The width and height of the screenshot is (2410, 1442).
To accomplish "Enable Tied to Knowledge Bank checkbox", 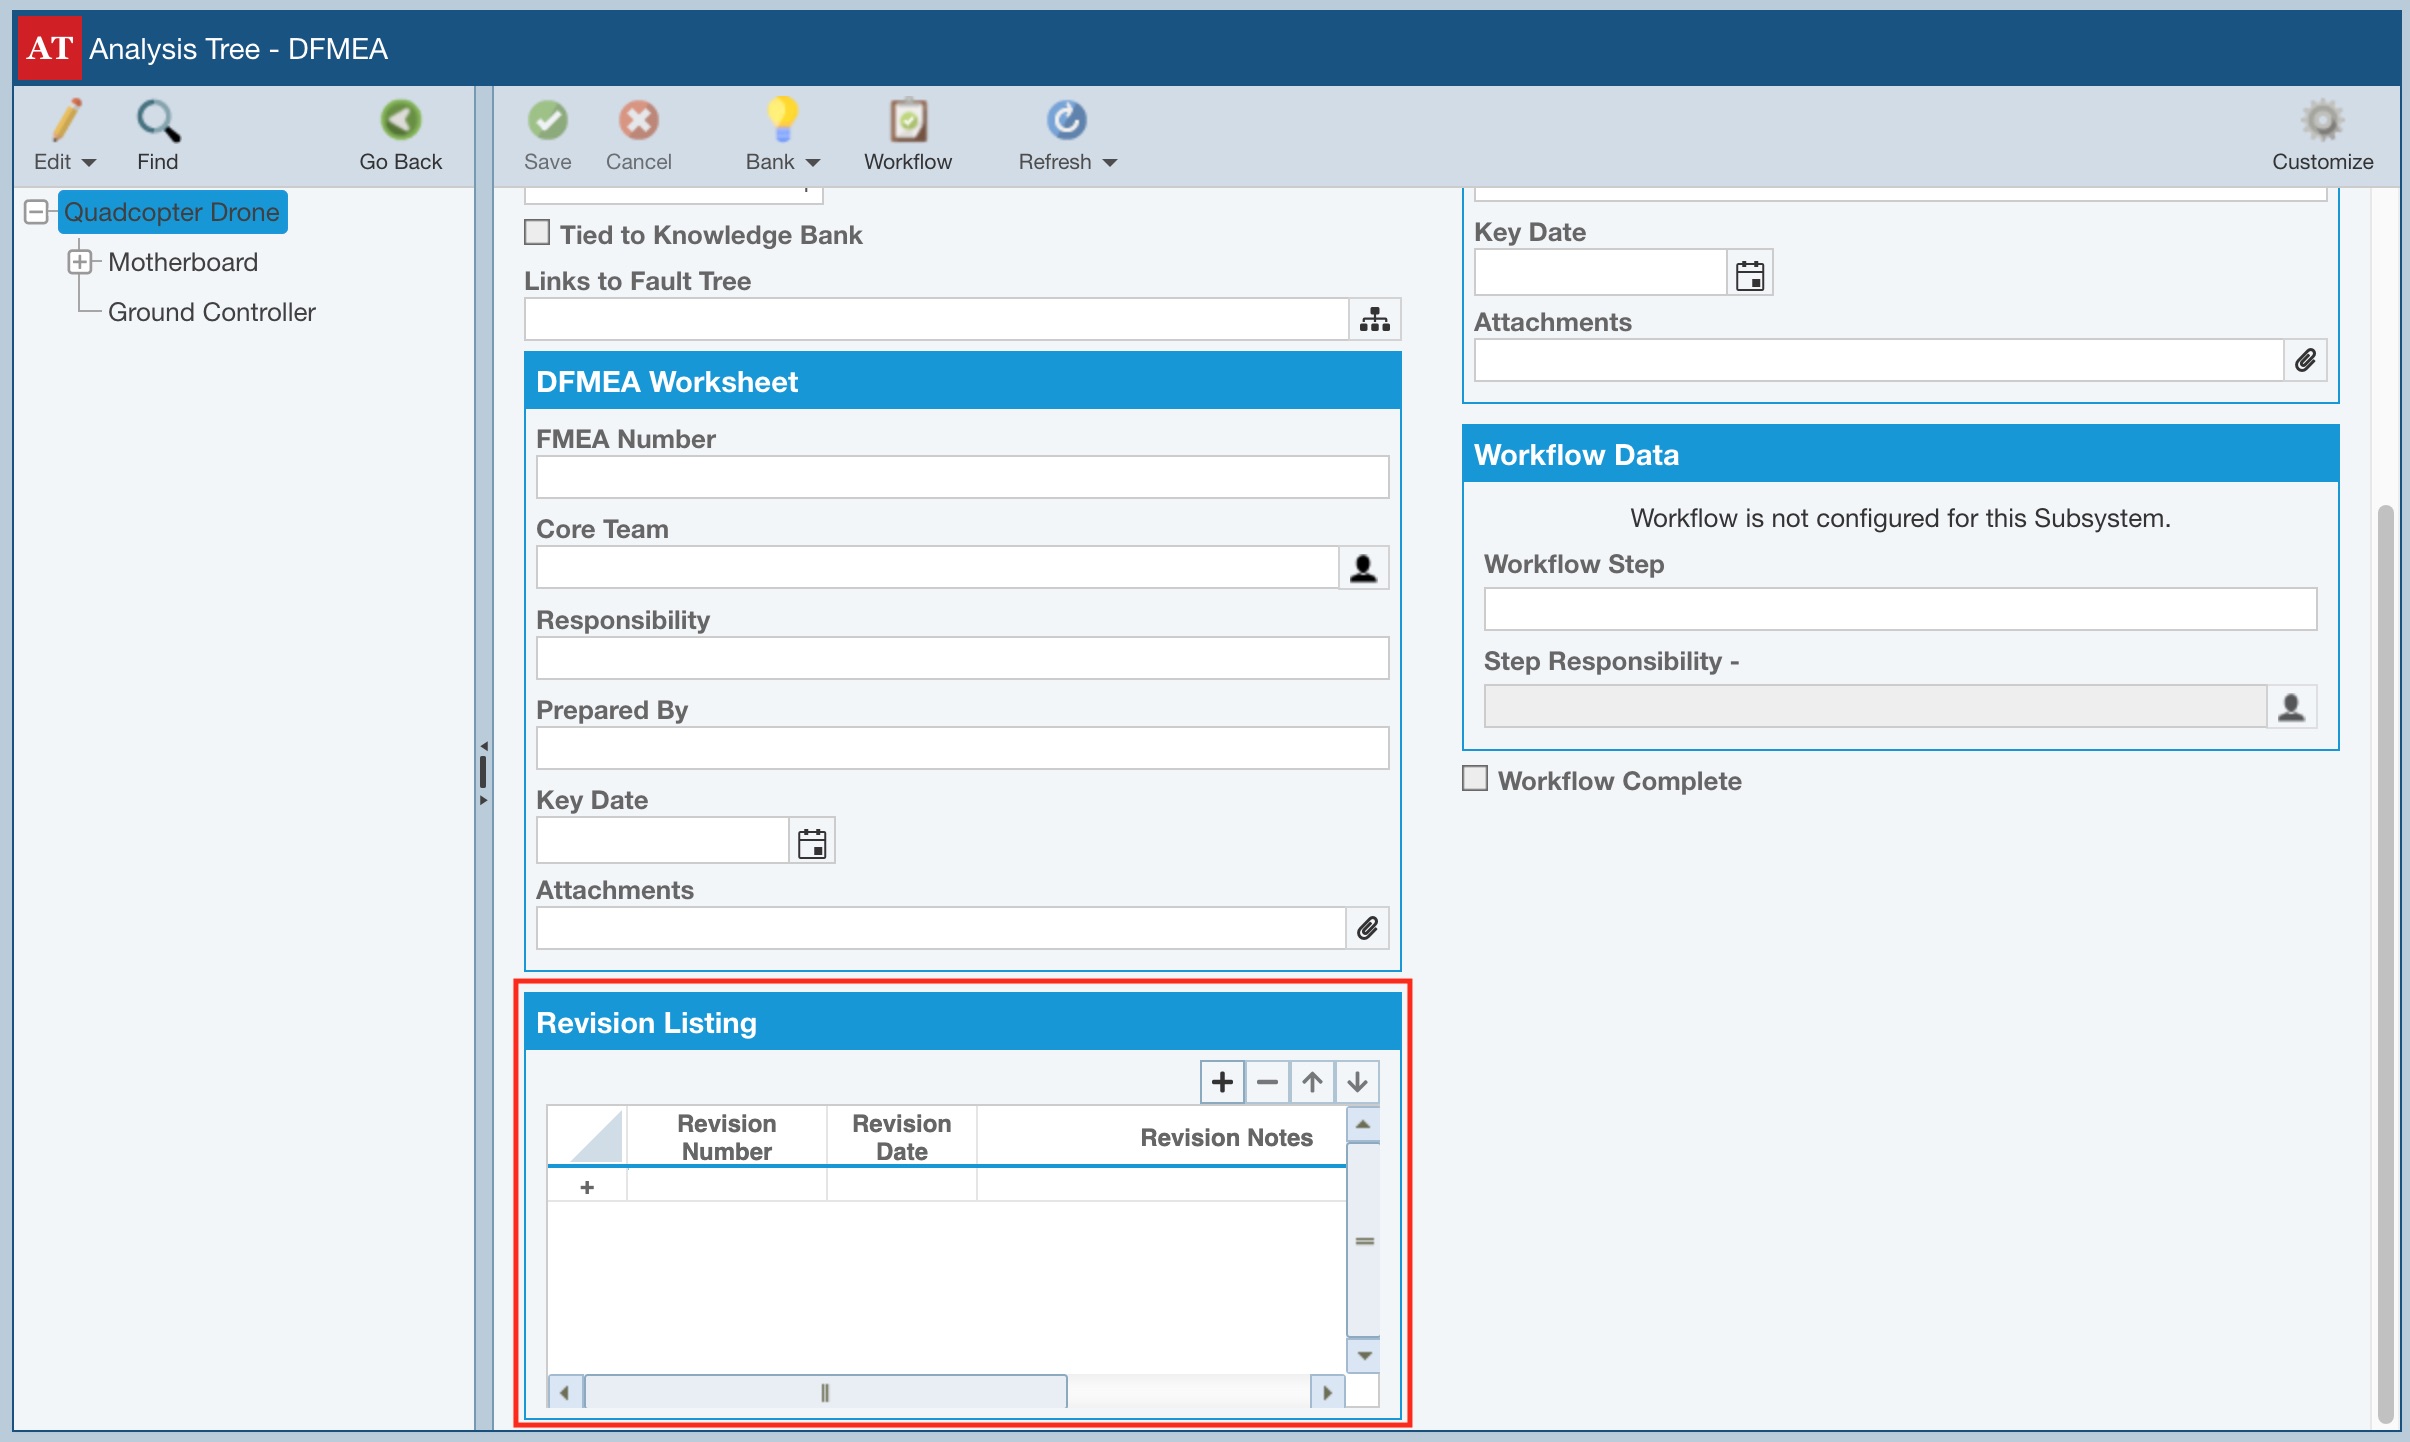I will tap(538, 233).
